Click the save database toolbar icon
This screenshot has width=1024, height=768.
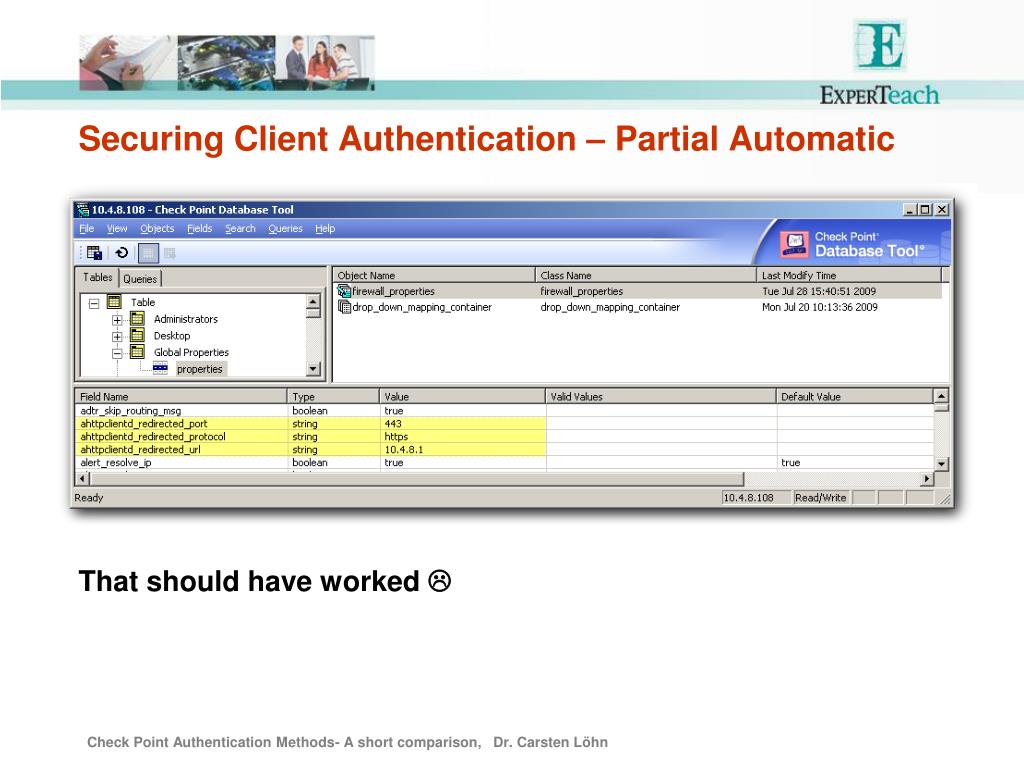pyautogui.click(x=94, y=253)
